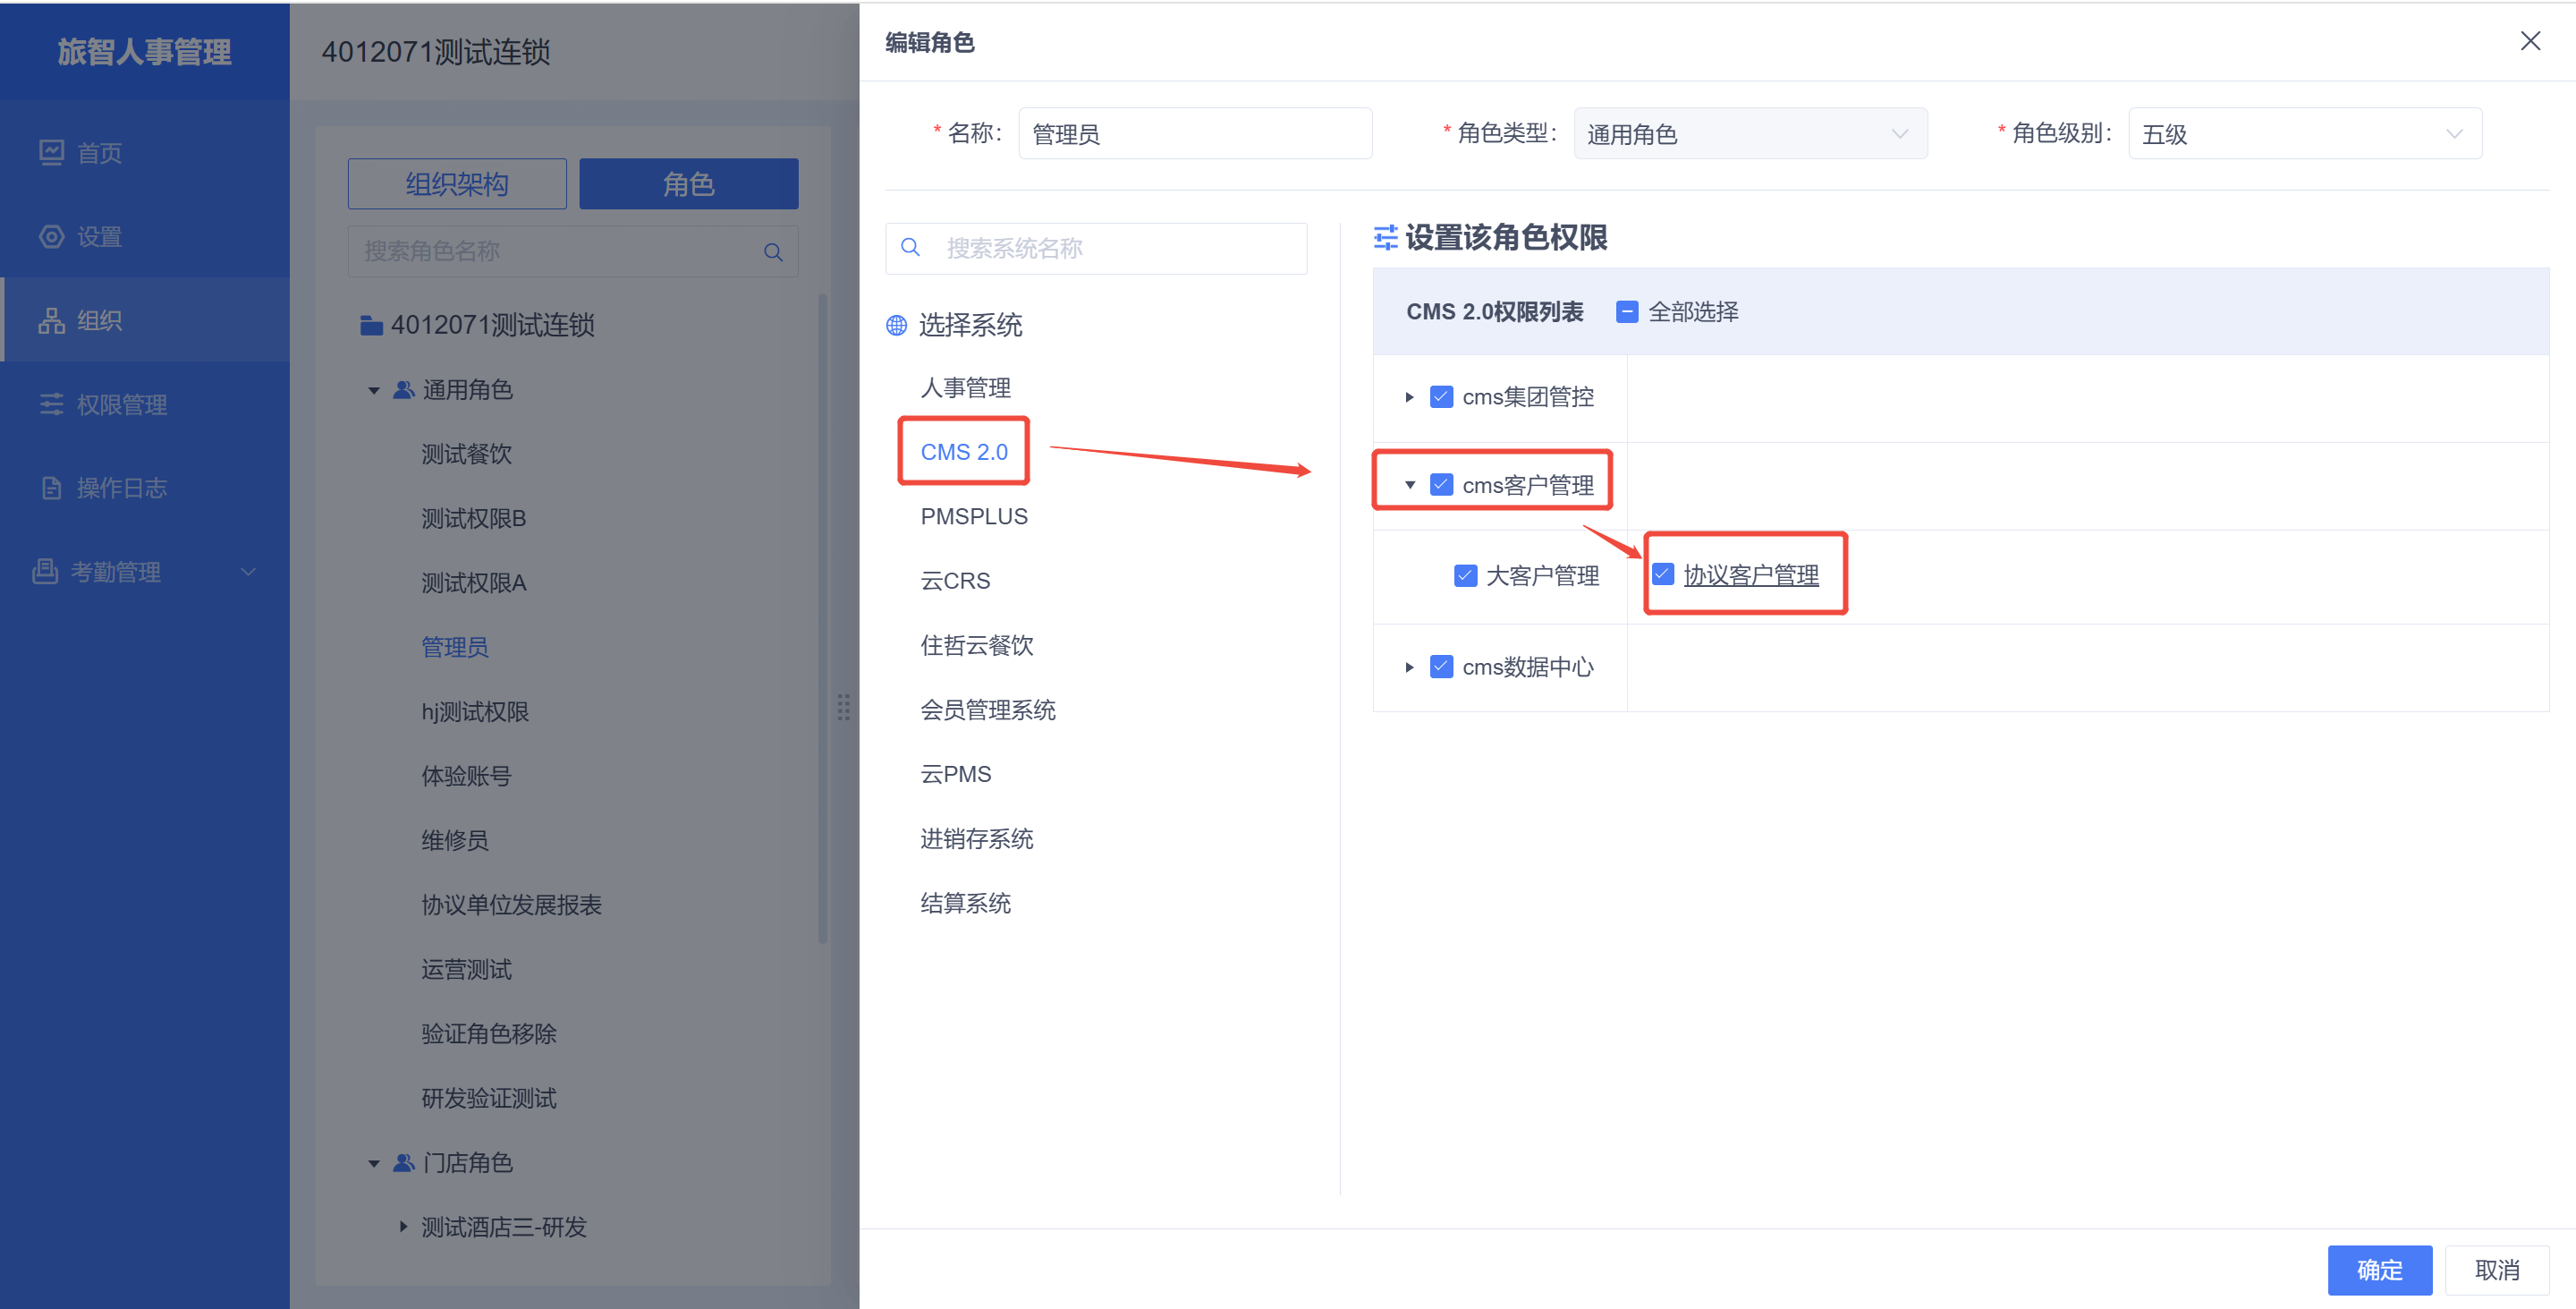Select 住哲云餐饮 system
2576x1309 pixels.
[x=977, y=646]
